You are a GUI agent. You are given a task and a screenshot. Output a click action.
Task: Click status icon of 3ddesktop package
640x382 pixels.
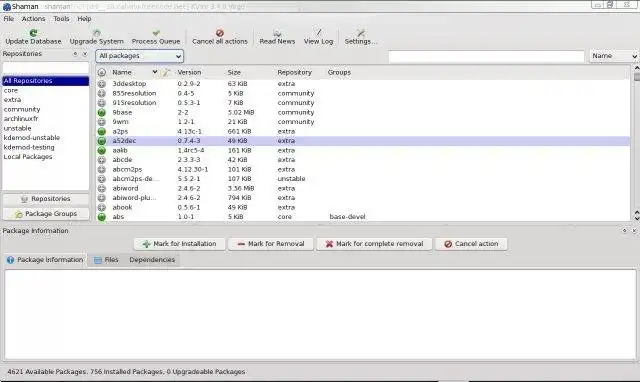(x=102, y=84)
